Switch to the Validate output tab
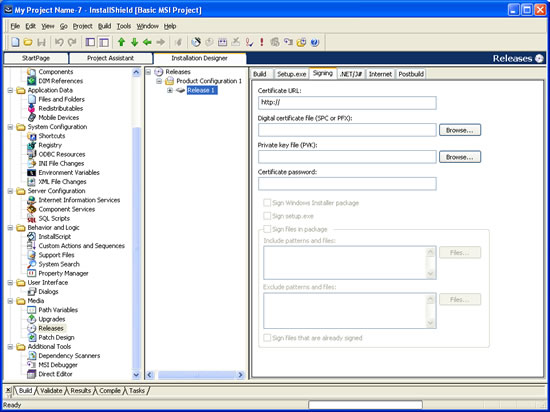550x412 pixels. 51,391
